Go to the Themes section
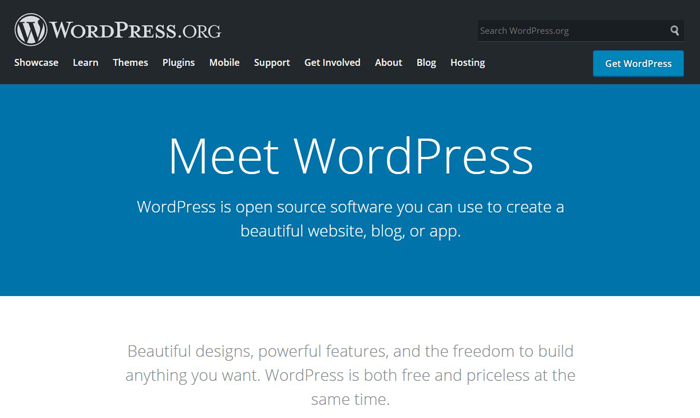 [130, 63]
